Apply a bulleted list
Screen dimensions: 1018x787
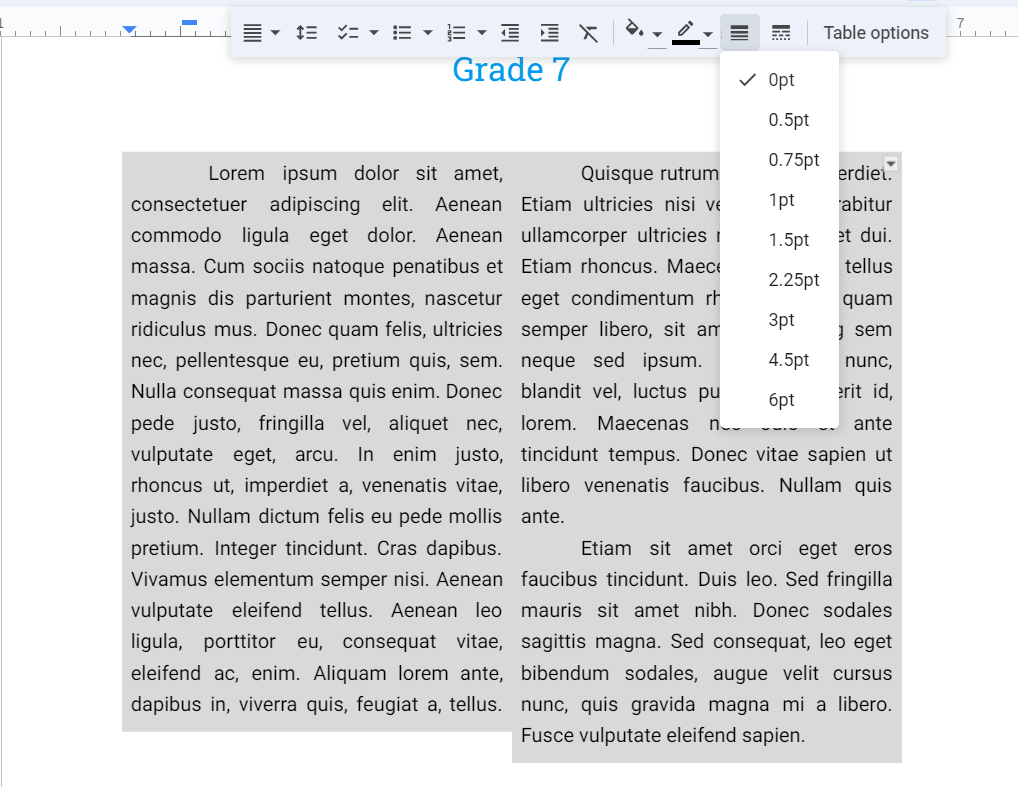[x=404, y=32]
